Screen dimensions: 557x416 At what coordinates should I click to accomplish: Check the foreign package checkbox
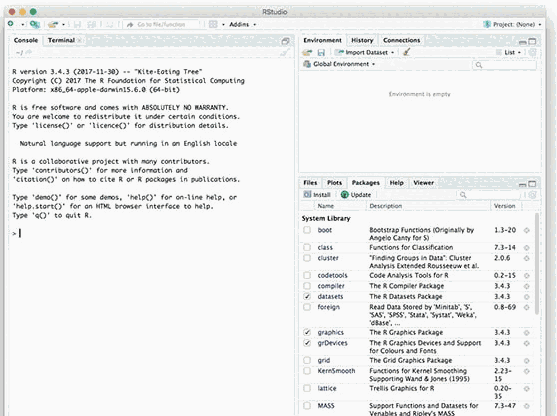pyautogui.click(x=307, y=307)
